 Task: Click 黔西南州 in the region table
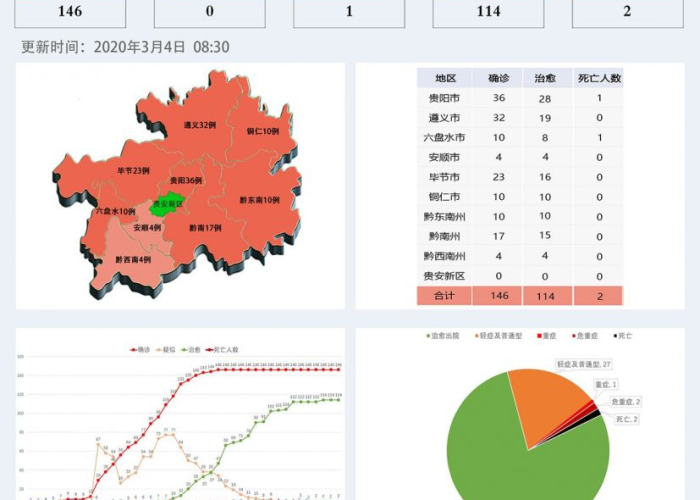click(444, 256)
